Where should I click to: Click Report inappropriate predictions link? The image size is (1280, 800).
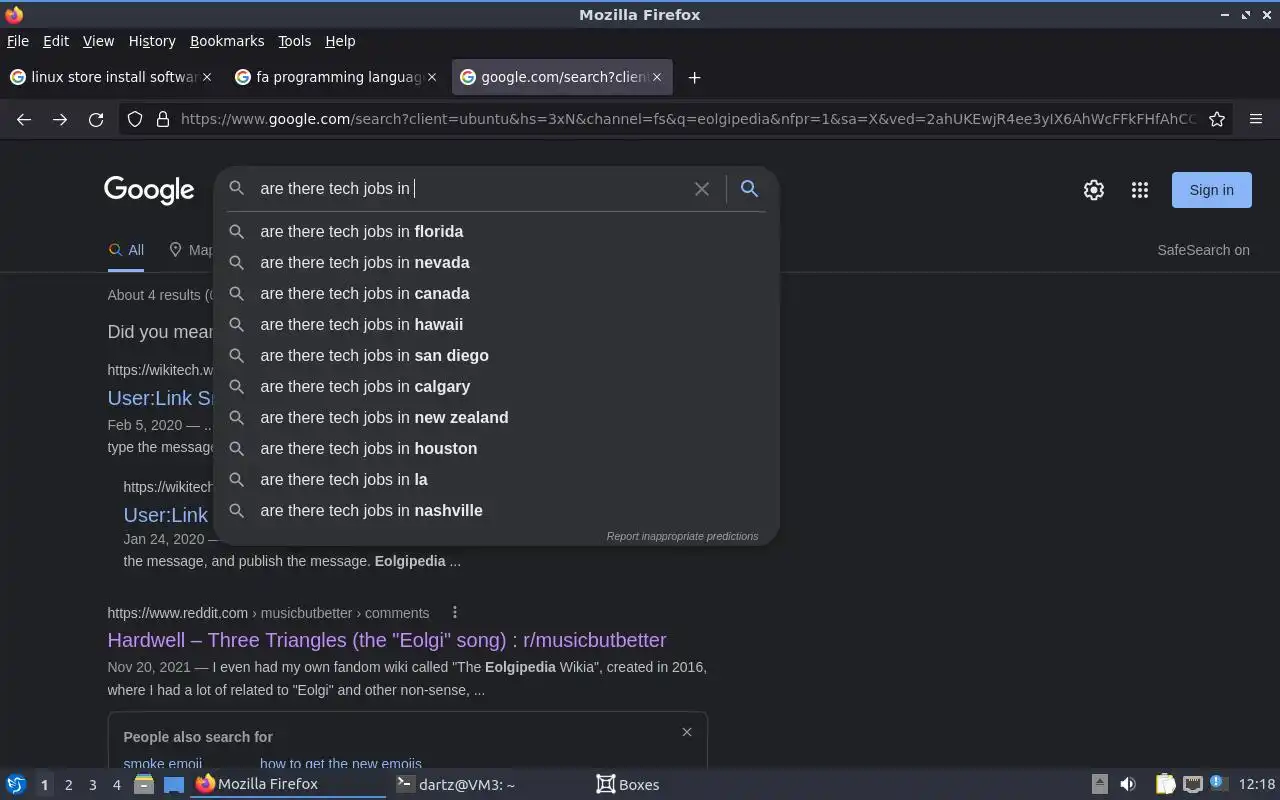point(682,536)
